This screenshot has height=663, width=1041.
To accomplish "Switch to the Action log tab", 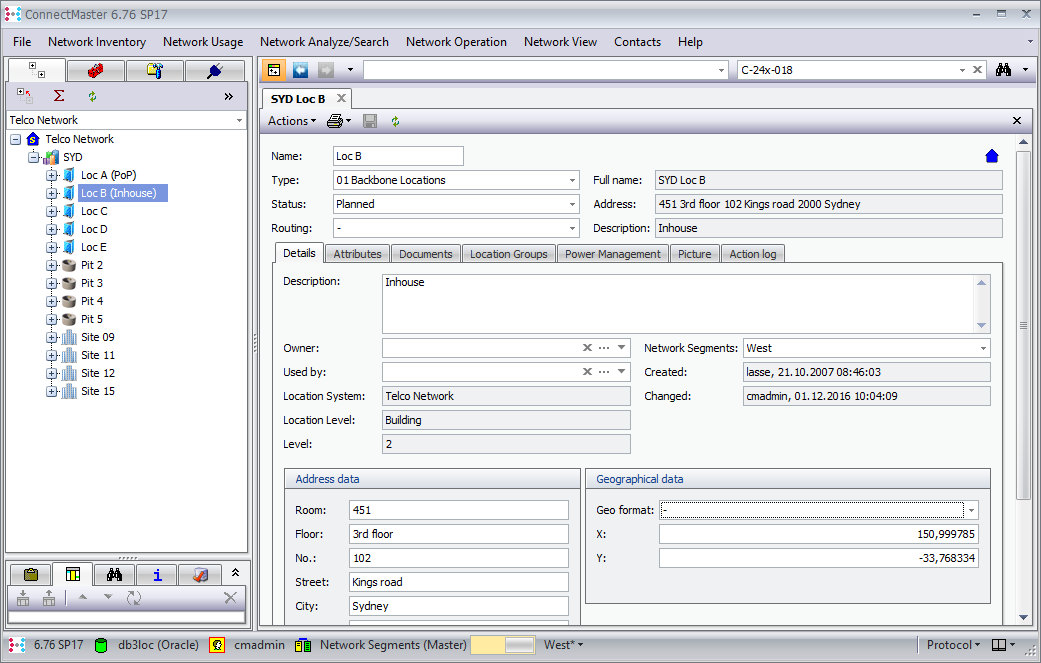I will click(753, 254).
